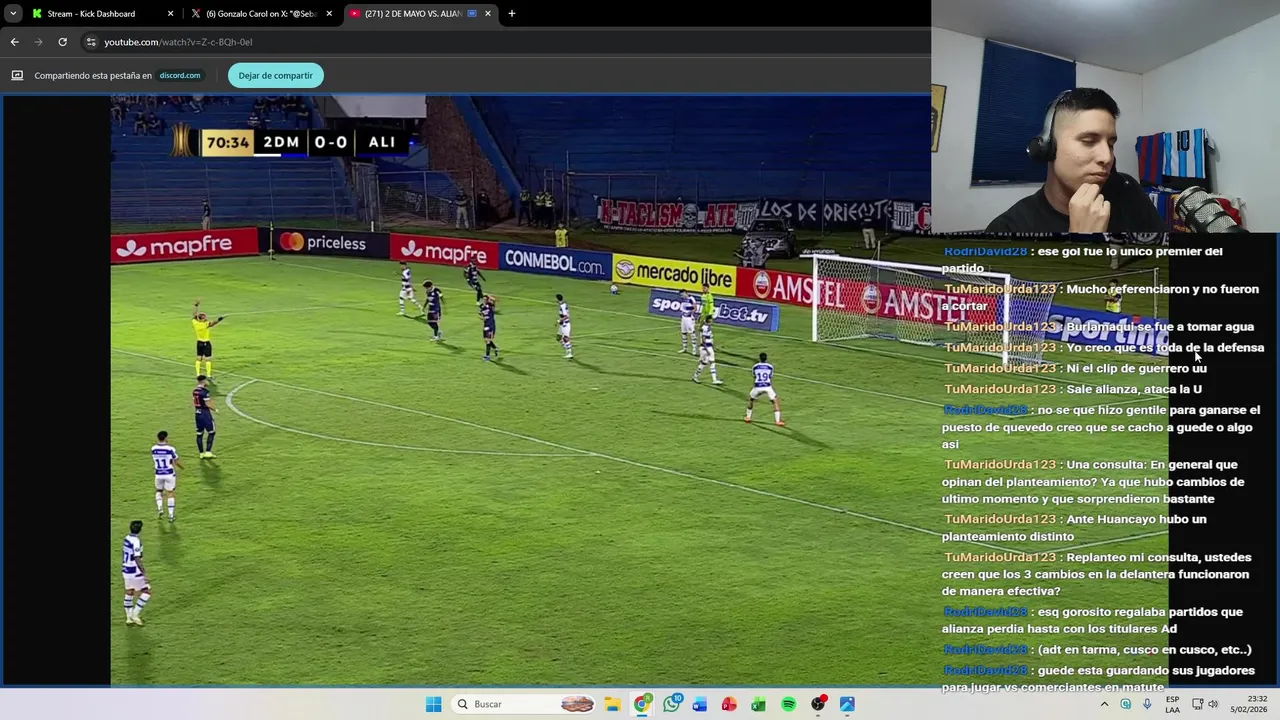
Task: Open Microsoft Word from the taskbar
Action: pos(700,704)
